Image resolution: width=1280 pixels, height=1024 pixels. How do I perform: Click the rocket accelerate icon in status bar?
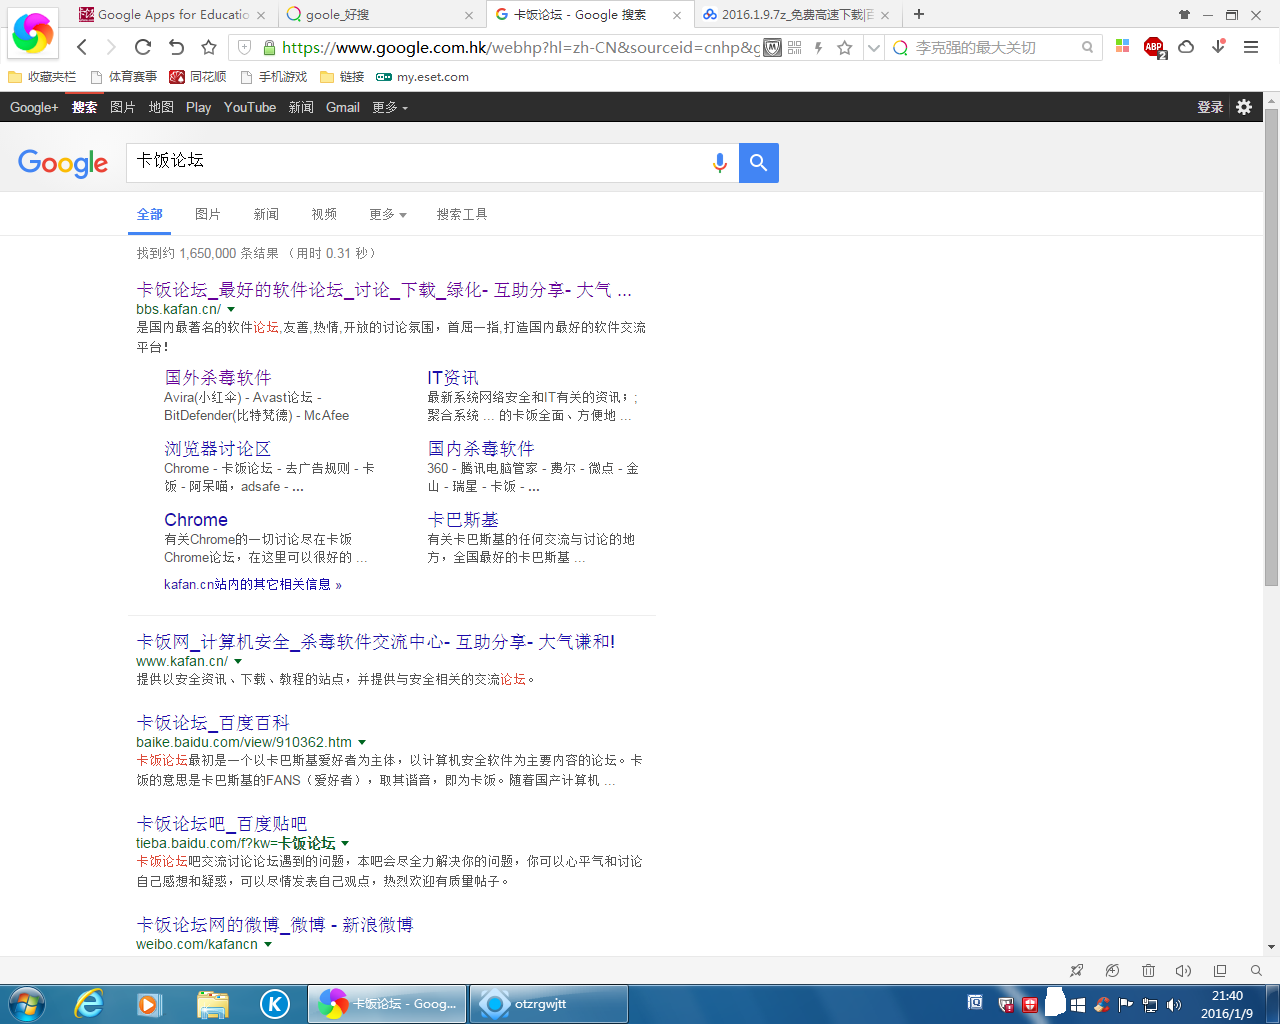[1077, 970]
